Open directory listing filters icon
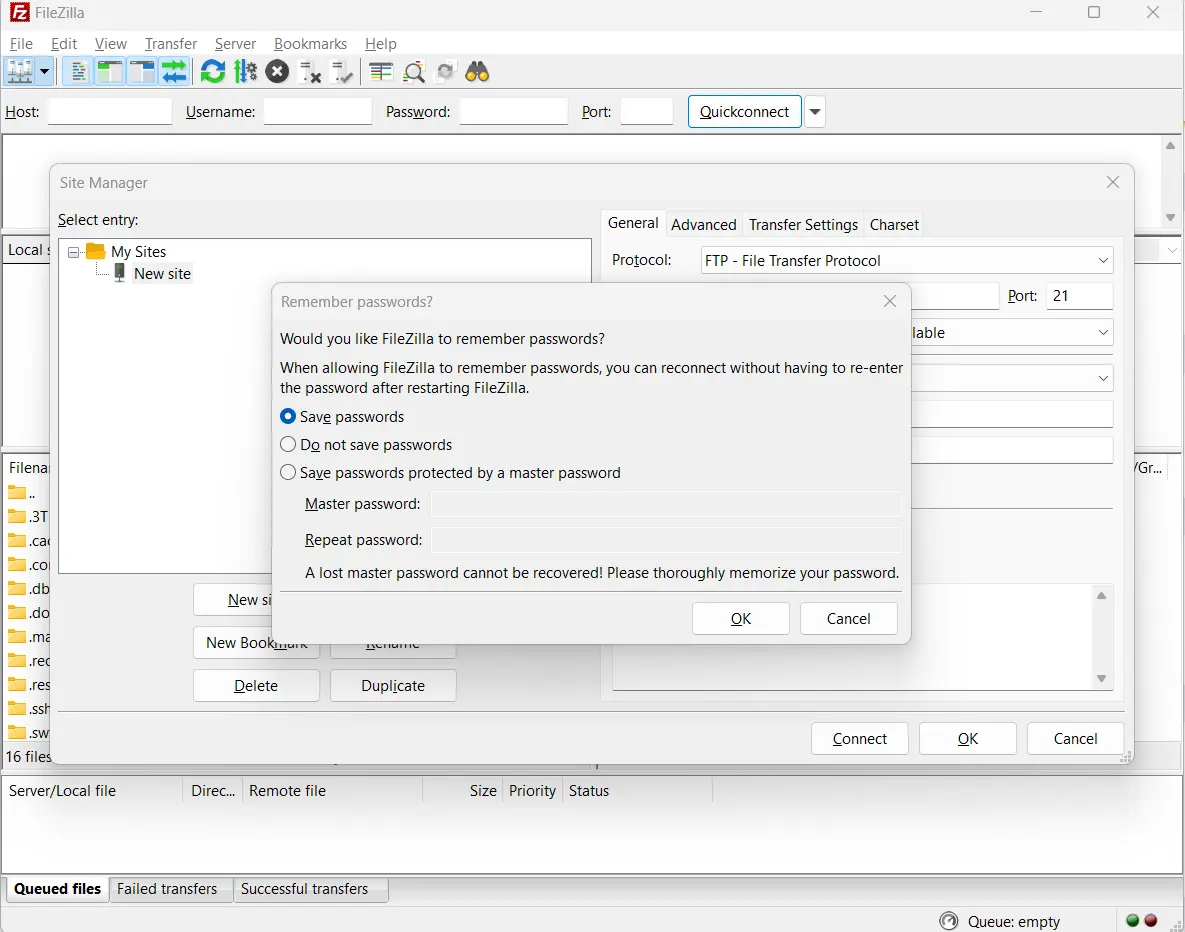 click(381, 72)
